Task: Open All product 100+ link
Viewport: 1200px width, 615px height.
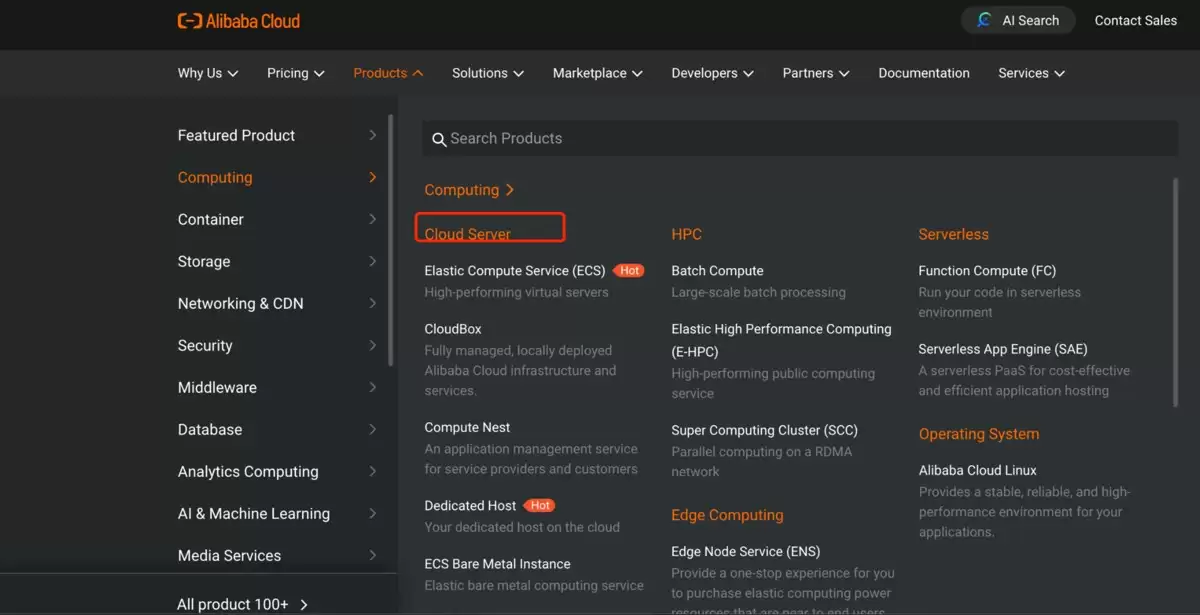Action: [x=243, y=604]
